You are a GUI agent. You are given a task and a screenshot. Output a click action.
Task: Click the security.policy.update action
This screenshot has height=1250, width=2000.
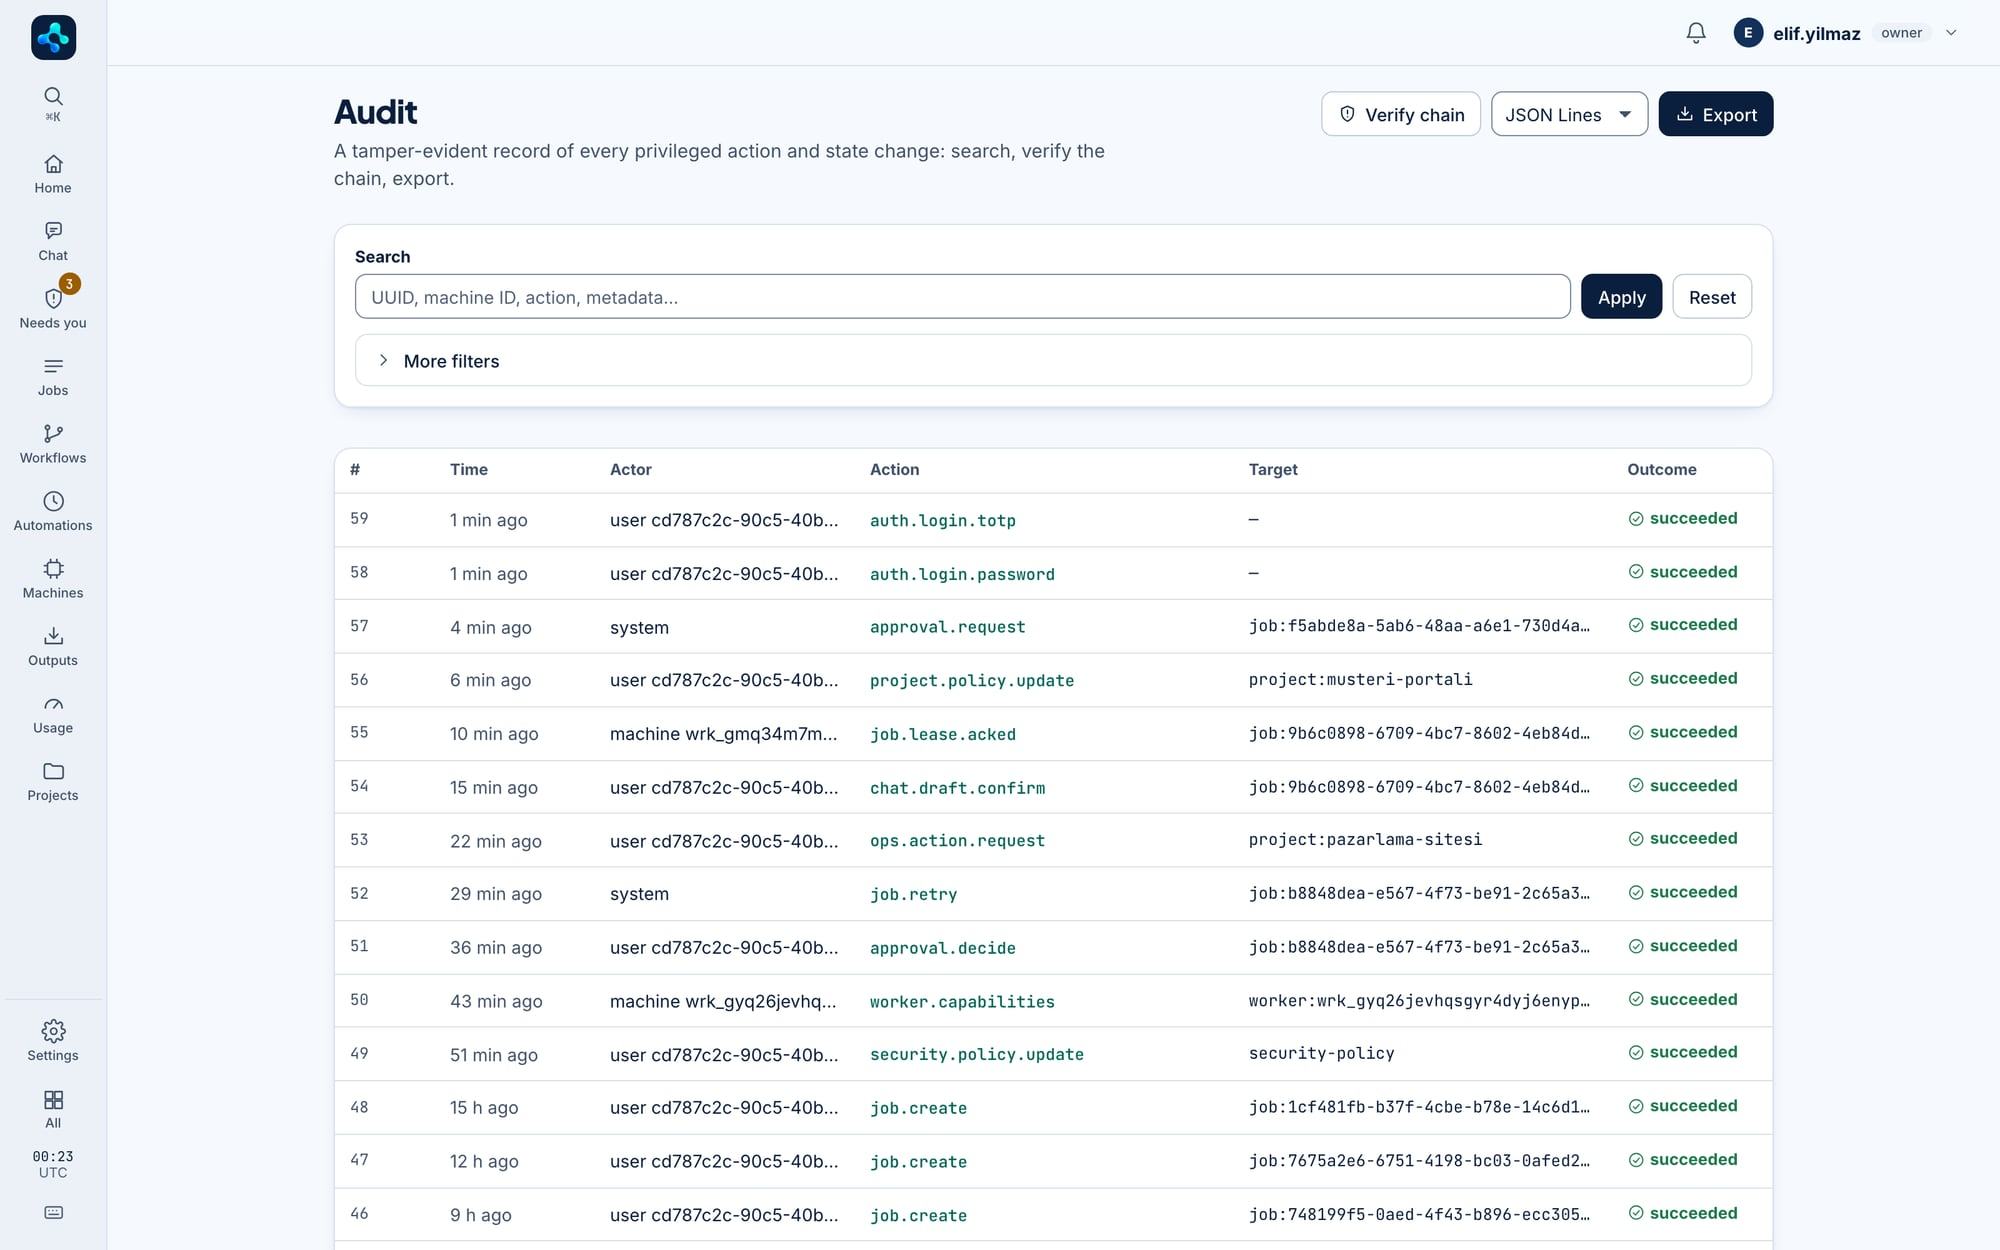(x=977, y=1054)
